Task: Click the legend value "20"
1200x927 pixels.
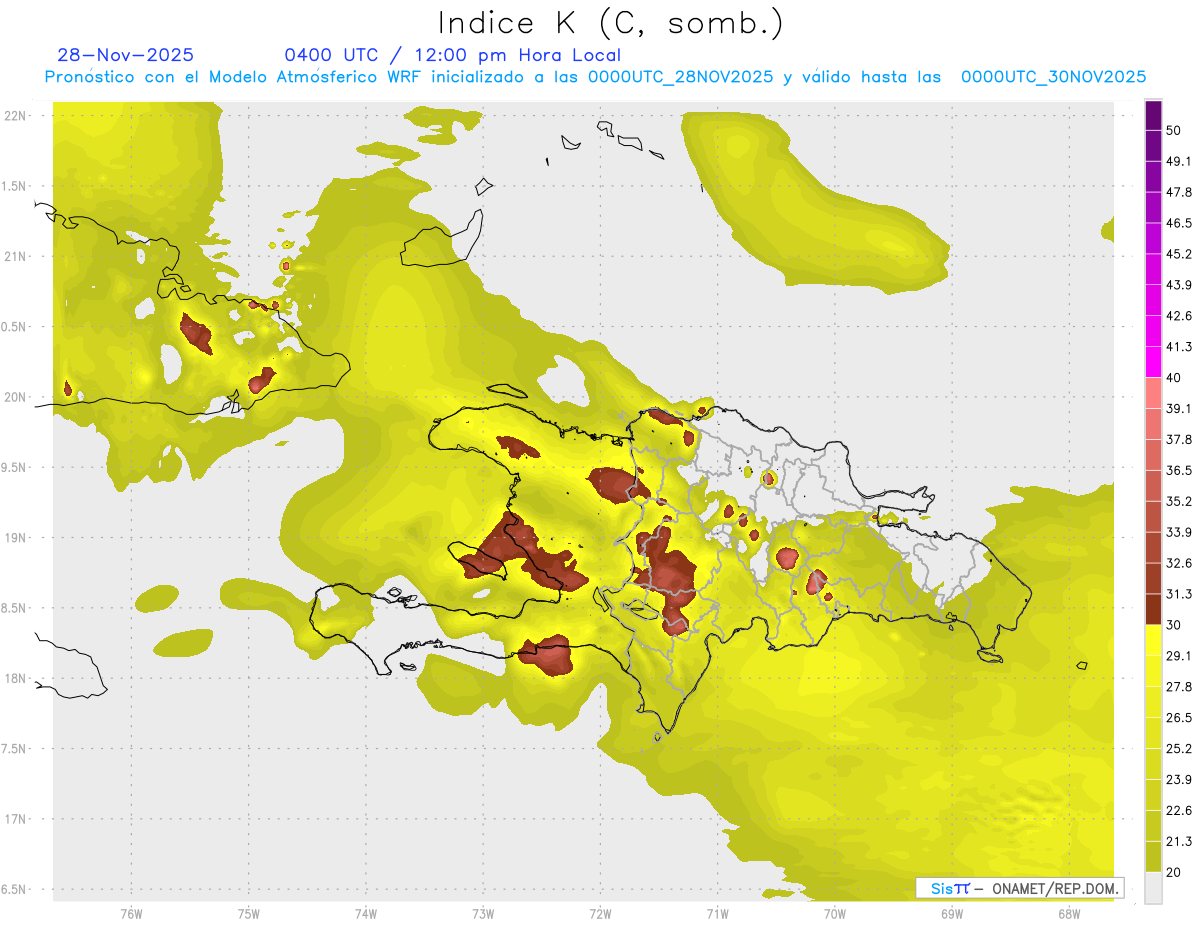Action: [x=1175, y=872]
